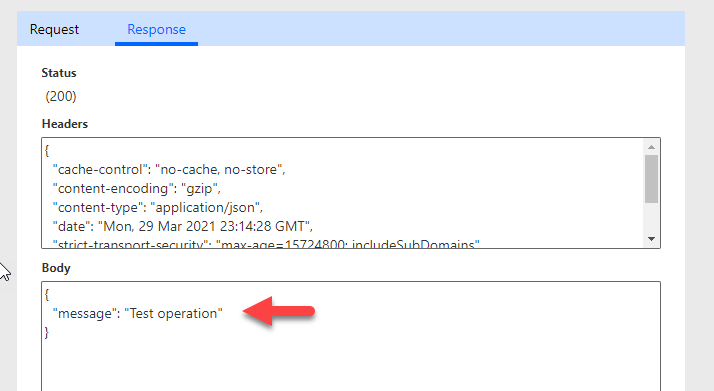Click the (200) status value
Image resolution: width=714 pixels, height=391 pixels.
pyautogui.click(x=61, y=96)
